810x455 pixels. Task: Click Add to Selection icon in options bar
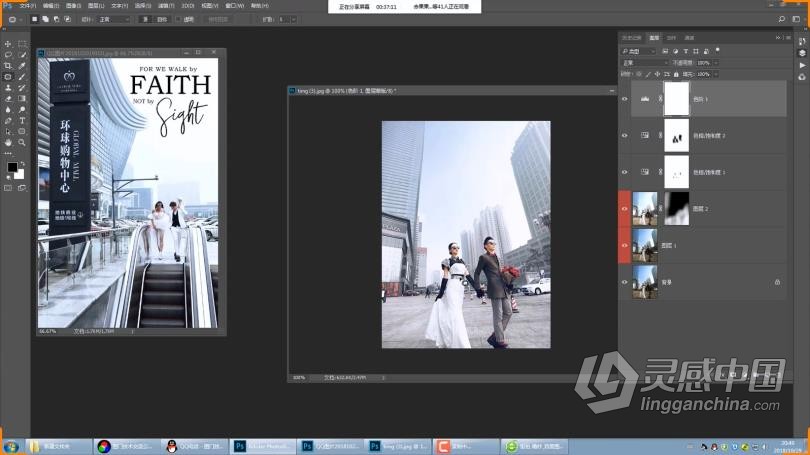pyautogui.click(x=45, y=19)
